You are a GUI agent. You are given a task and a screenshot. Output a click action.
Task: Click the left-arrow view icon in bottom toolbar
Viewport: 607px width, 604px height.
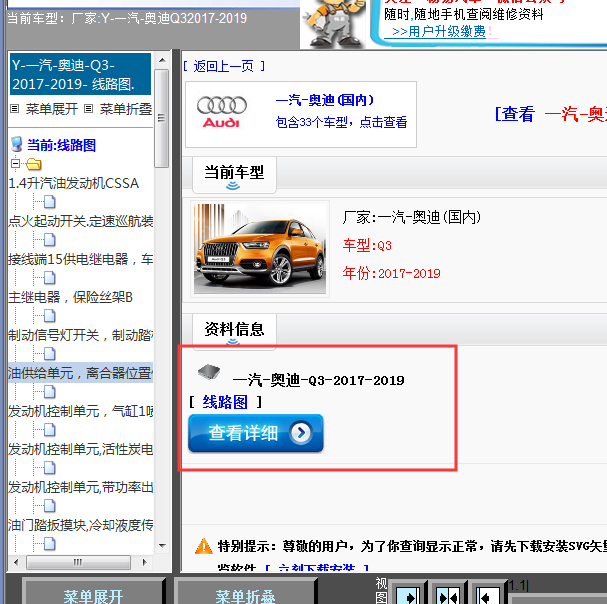click(x=487, y=595)
